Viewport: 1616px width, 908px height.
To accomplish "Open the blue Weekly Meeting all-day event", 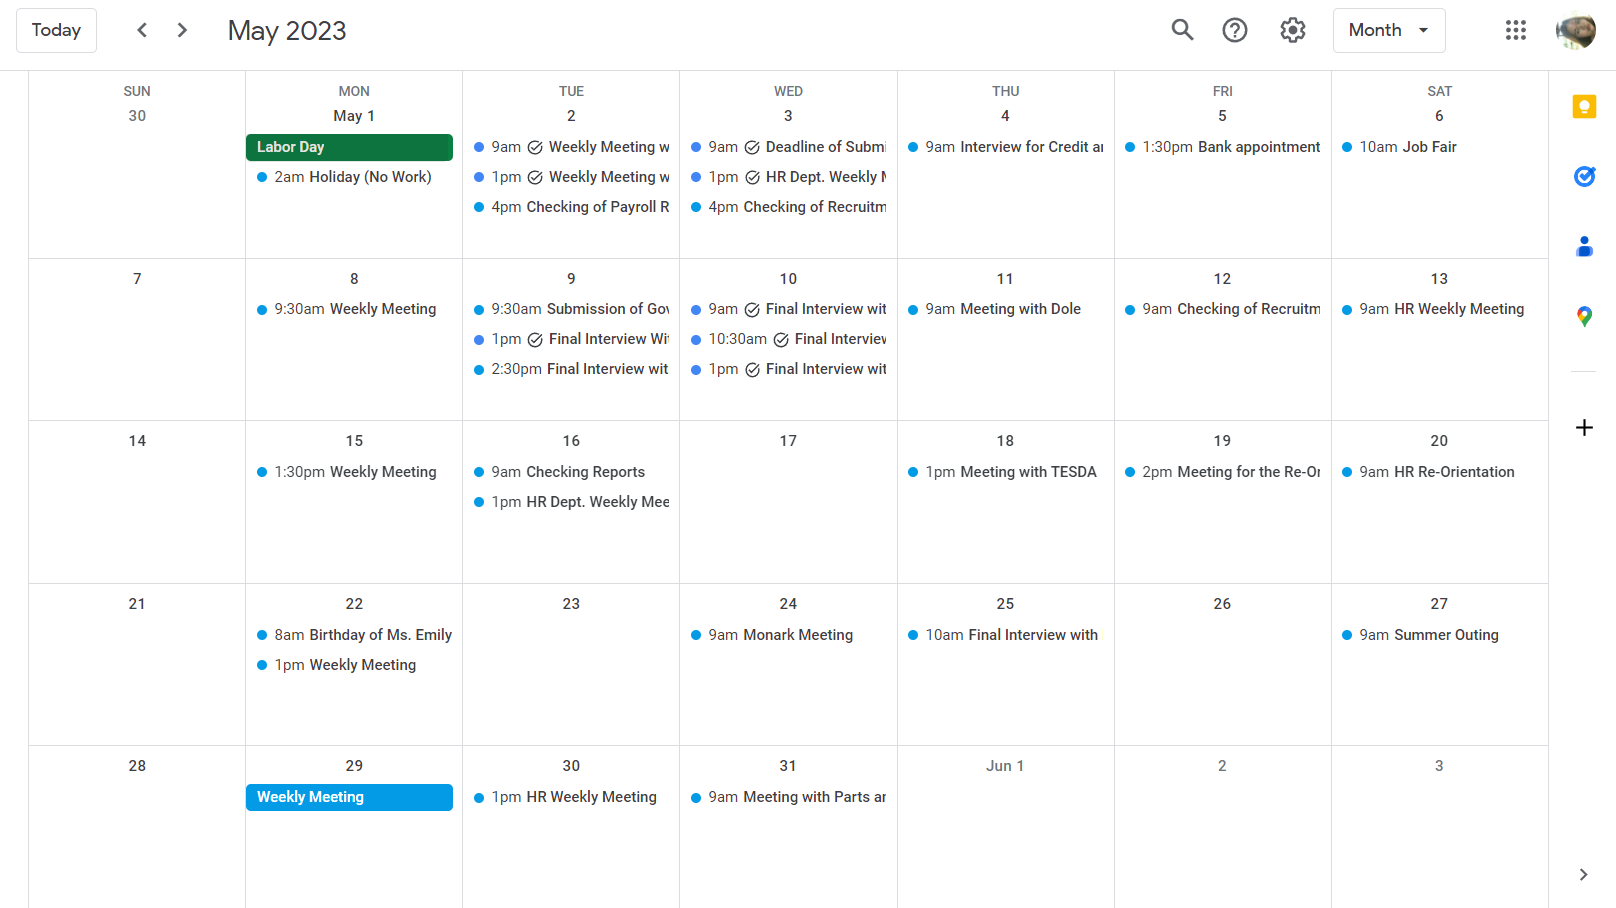I will [x=349, y=797].
